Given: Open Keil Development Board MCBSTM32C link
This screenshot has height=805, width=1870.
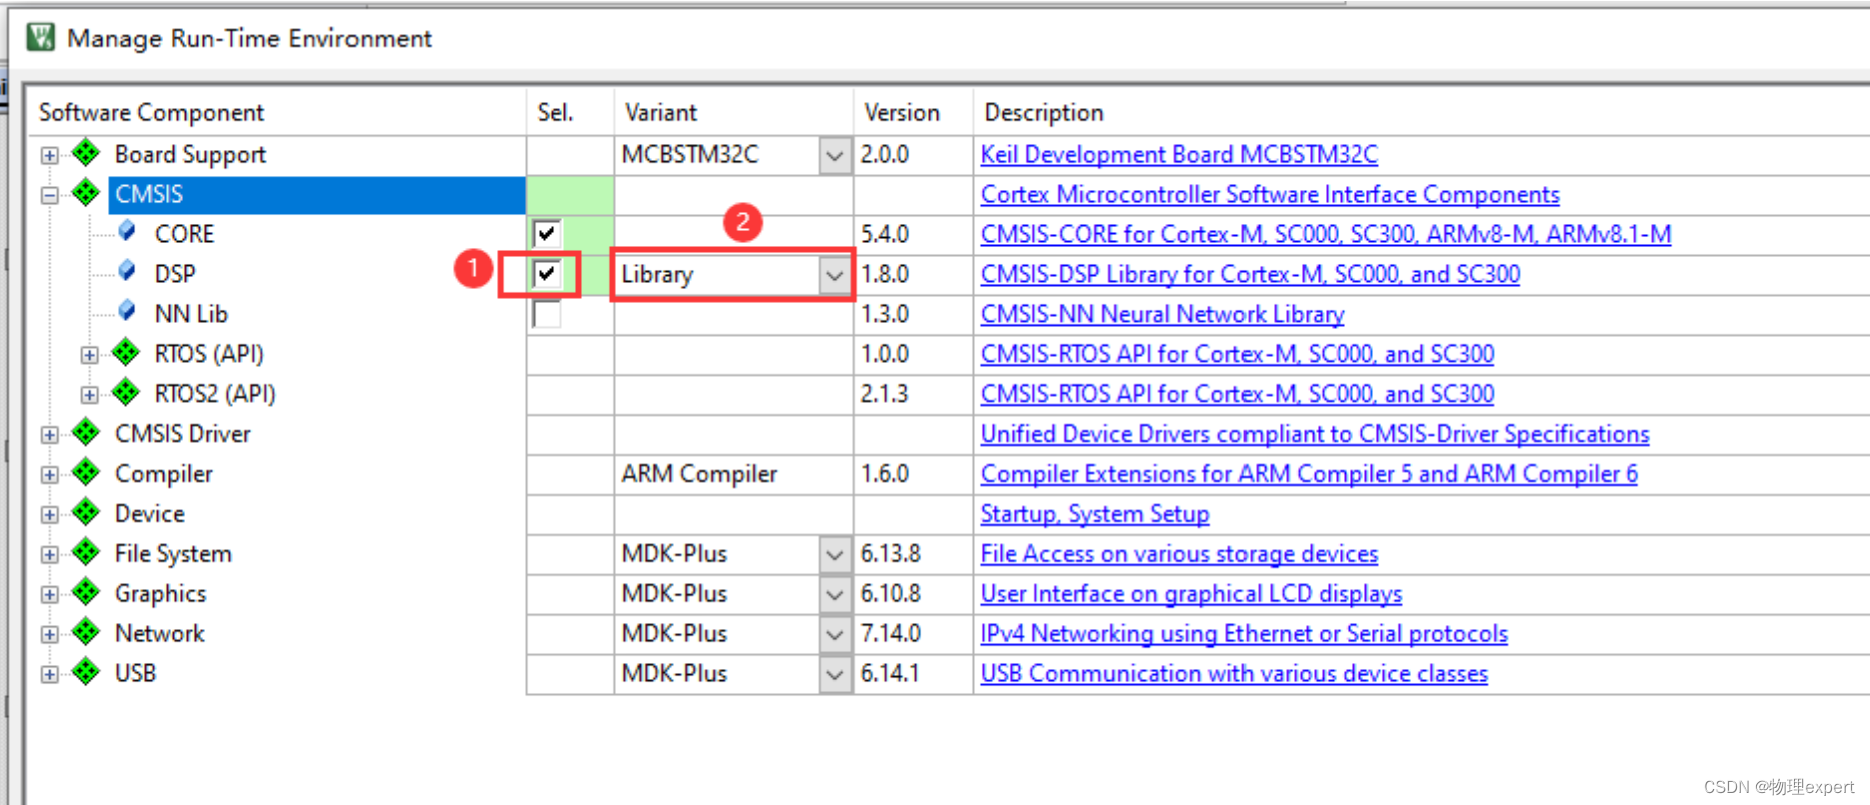Looking at the screenshot, I should tap(1179, 155).
